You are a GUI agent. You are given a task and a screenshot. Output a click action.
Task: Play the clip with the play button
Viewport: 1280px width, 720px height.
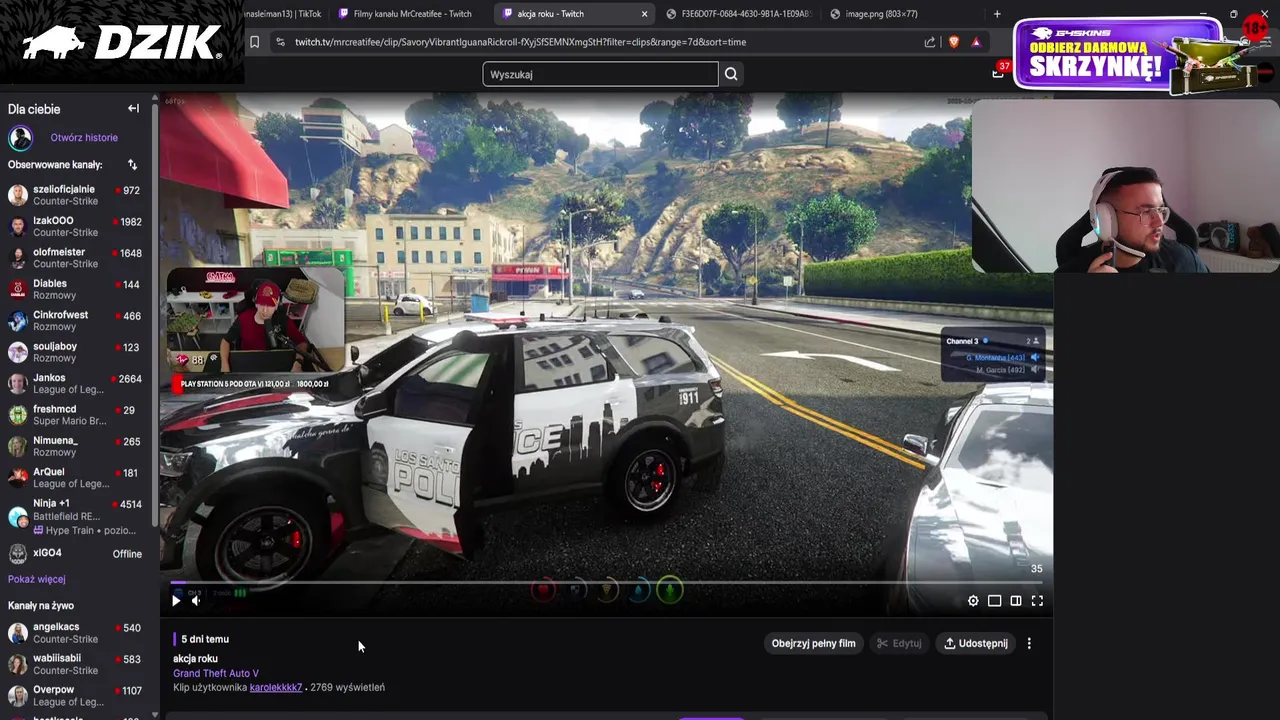176,600
